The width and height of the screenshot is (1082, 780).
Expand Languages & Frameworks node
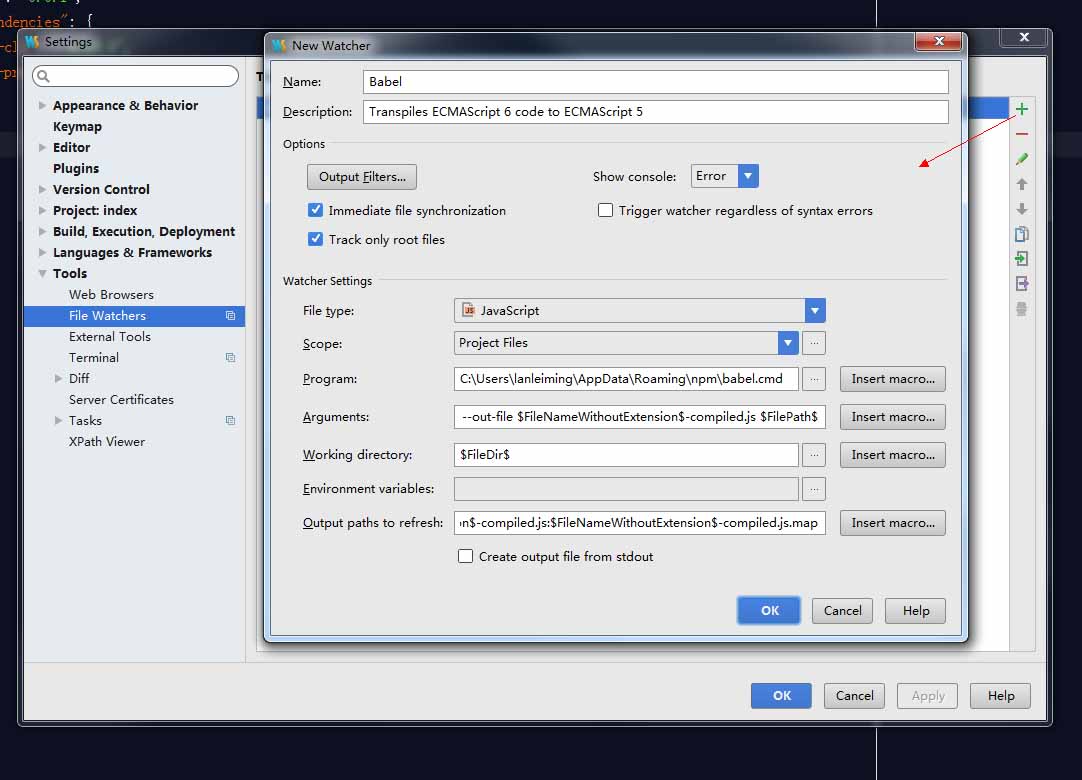(x=42, y=253)
